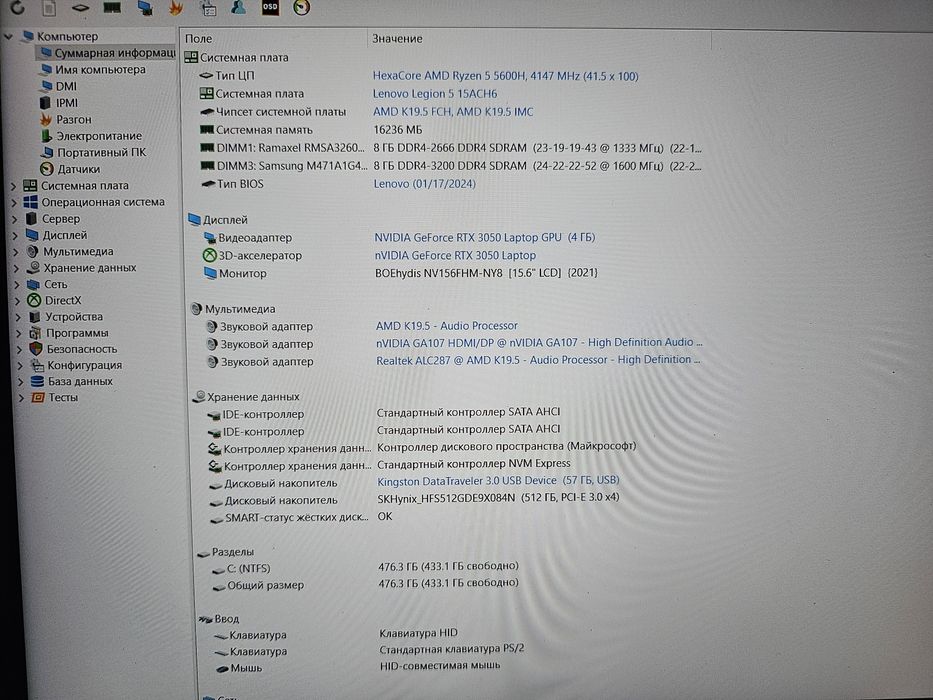Expand the Устройства tree node

[18, 317]
